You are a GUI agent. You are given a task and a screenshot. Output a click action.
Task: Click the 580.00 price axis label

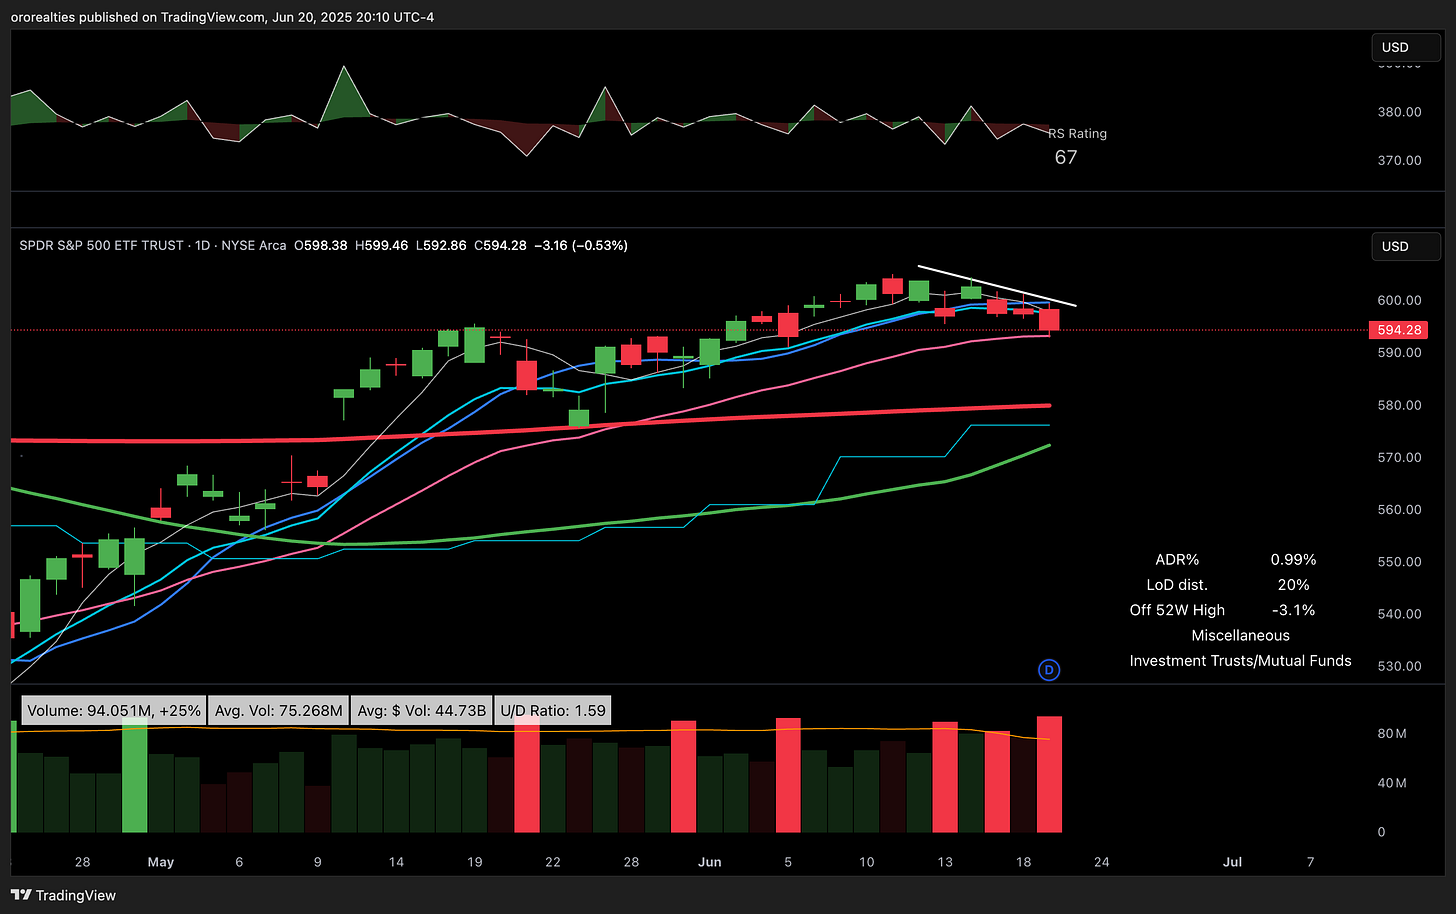pyautogui.click(x=1399, y=405)
